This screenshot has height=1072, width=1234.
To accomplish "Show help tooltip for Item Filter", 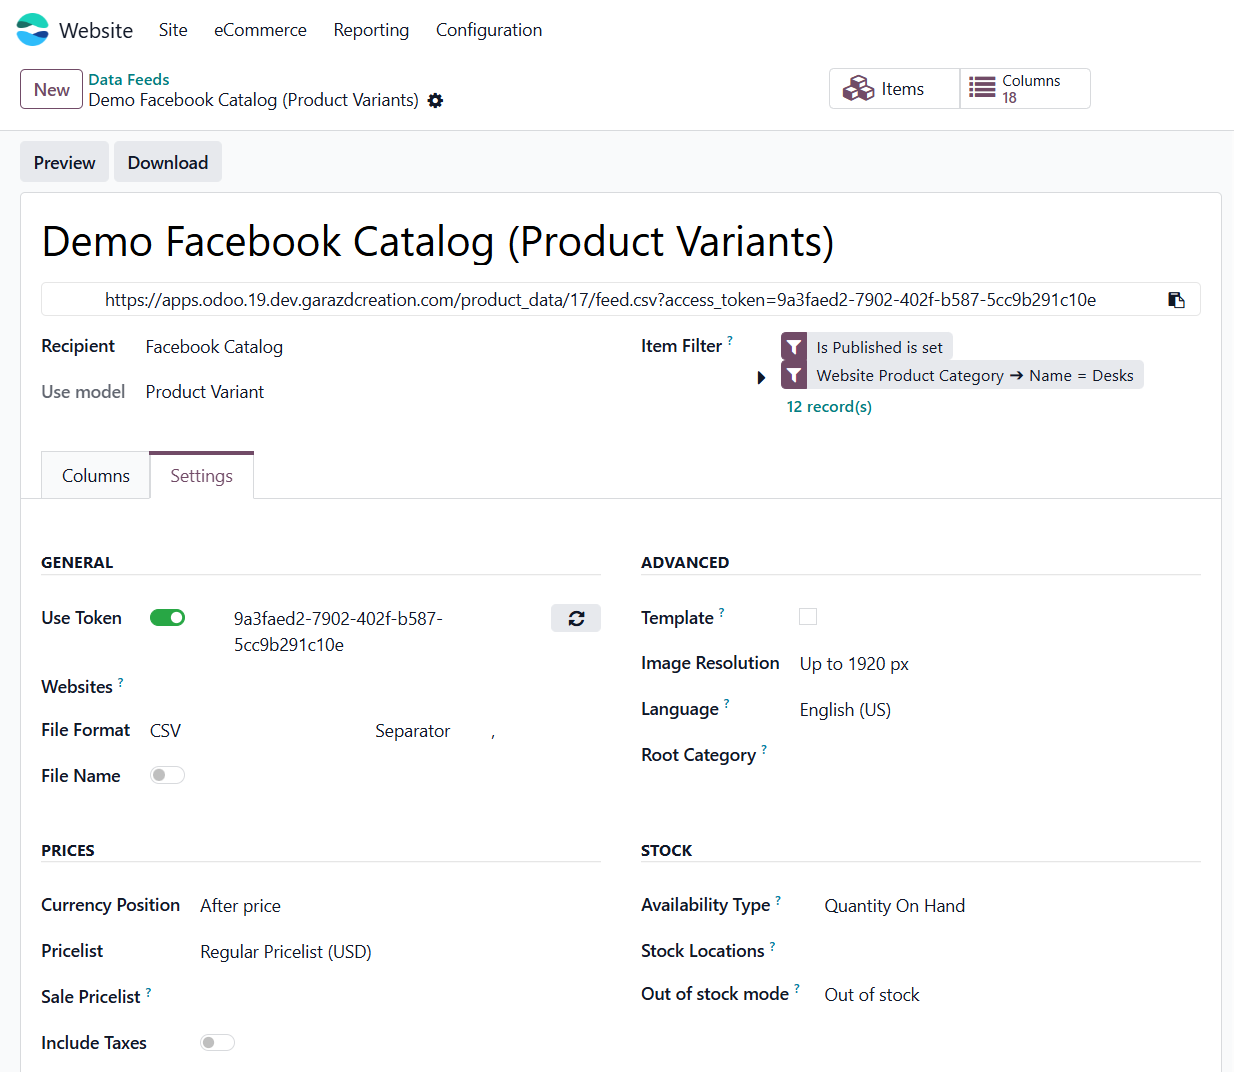I will (730, 341).
